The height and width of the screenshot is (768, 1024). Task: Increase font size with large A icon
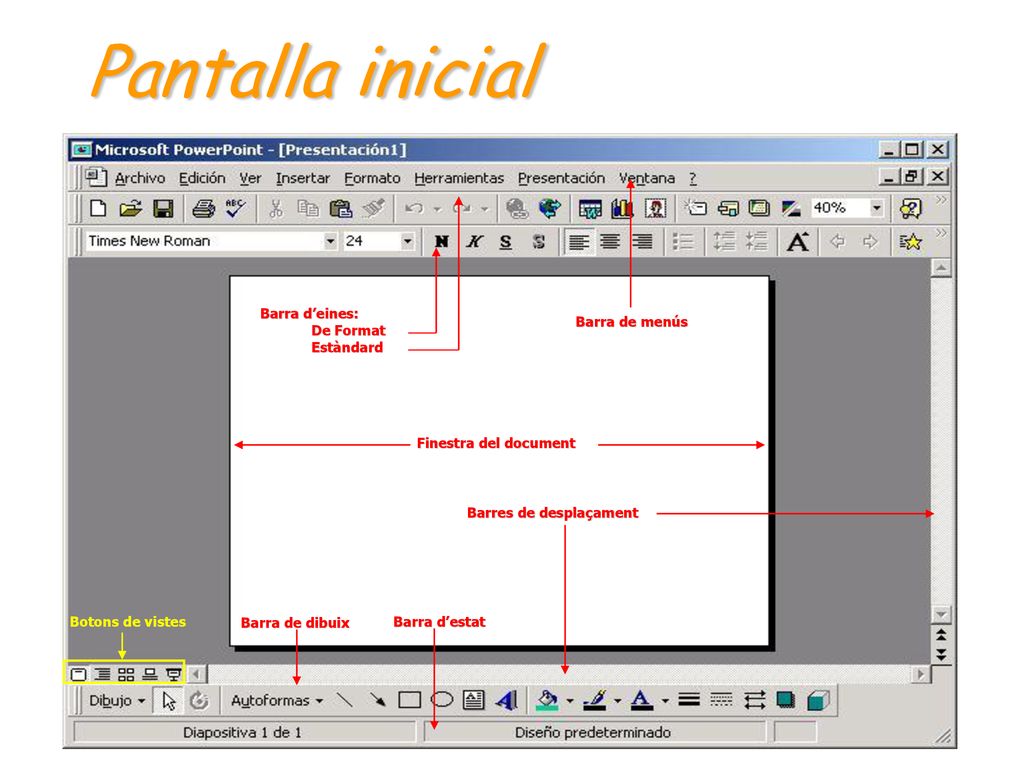[797, 242]
